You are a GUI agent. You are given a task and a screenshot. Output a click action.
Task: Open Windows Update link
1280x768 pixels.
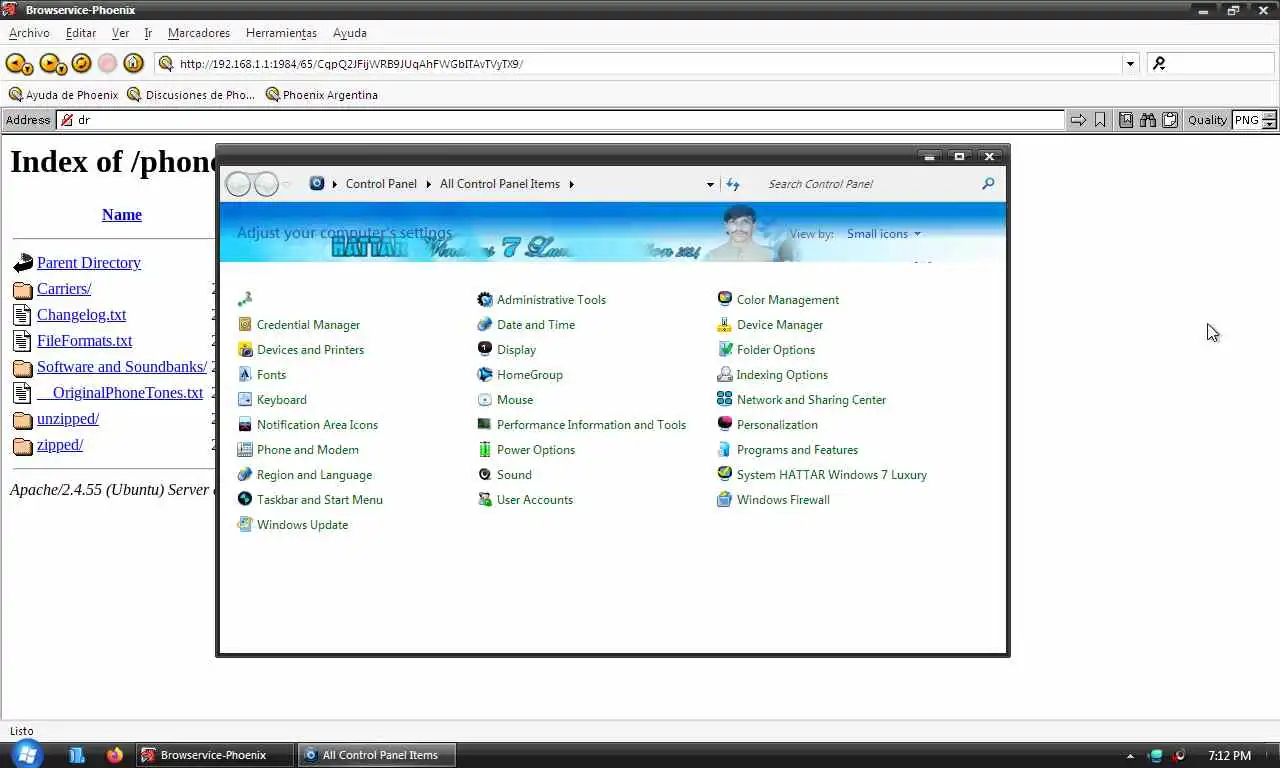[x=302, y=525]
